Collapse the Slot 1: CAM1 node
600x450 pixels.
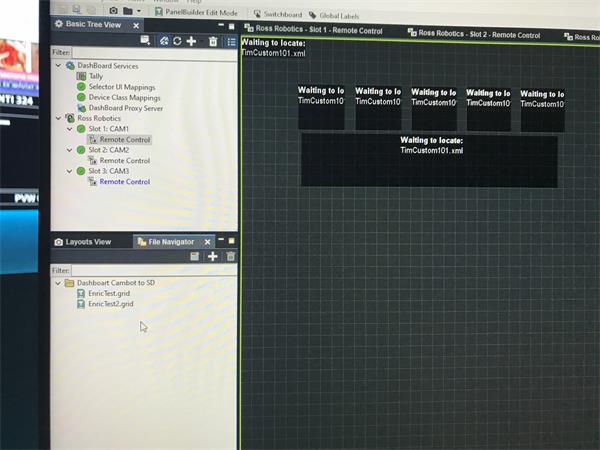click(69, 129)
